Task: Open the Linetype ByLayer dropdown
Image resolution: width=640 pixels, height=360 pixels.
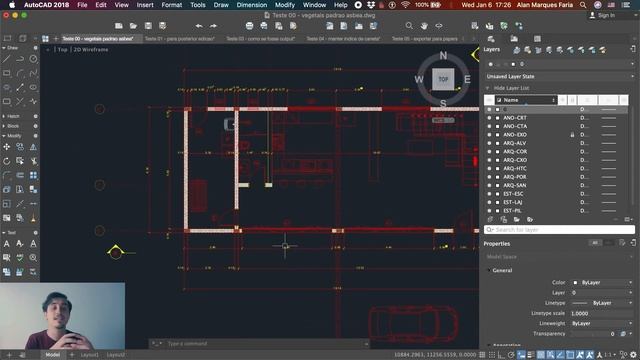Action: 602,303
